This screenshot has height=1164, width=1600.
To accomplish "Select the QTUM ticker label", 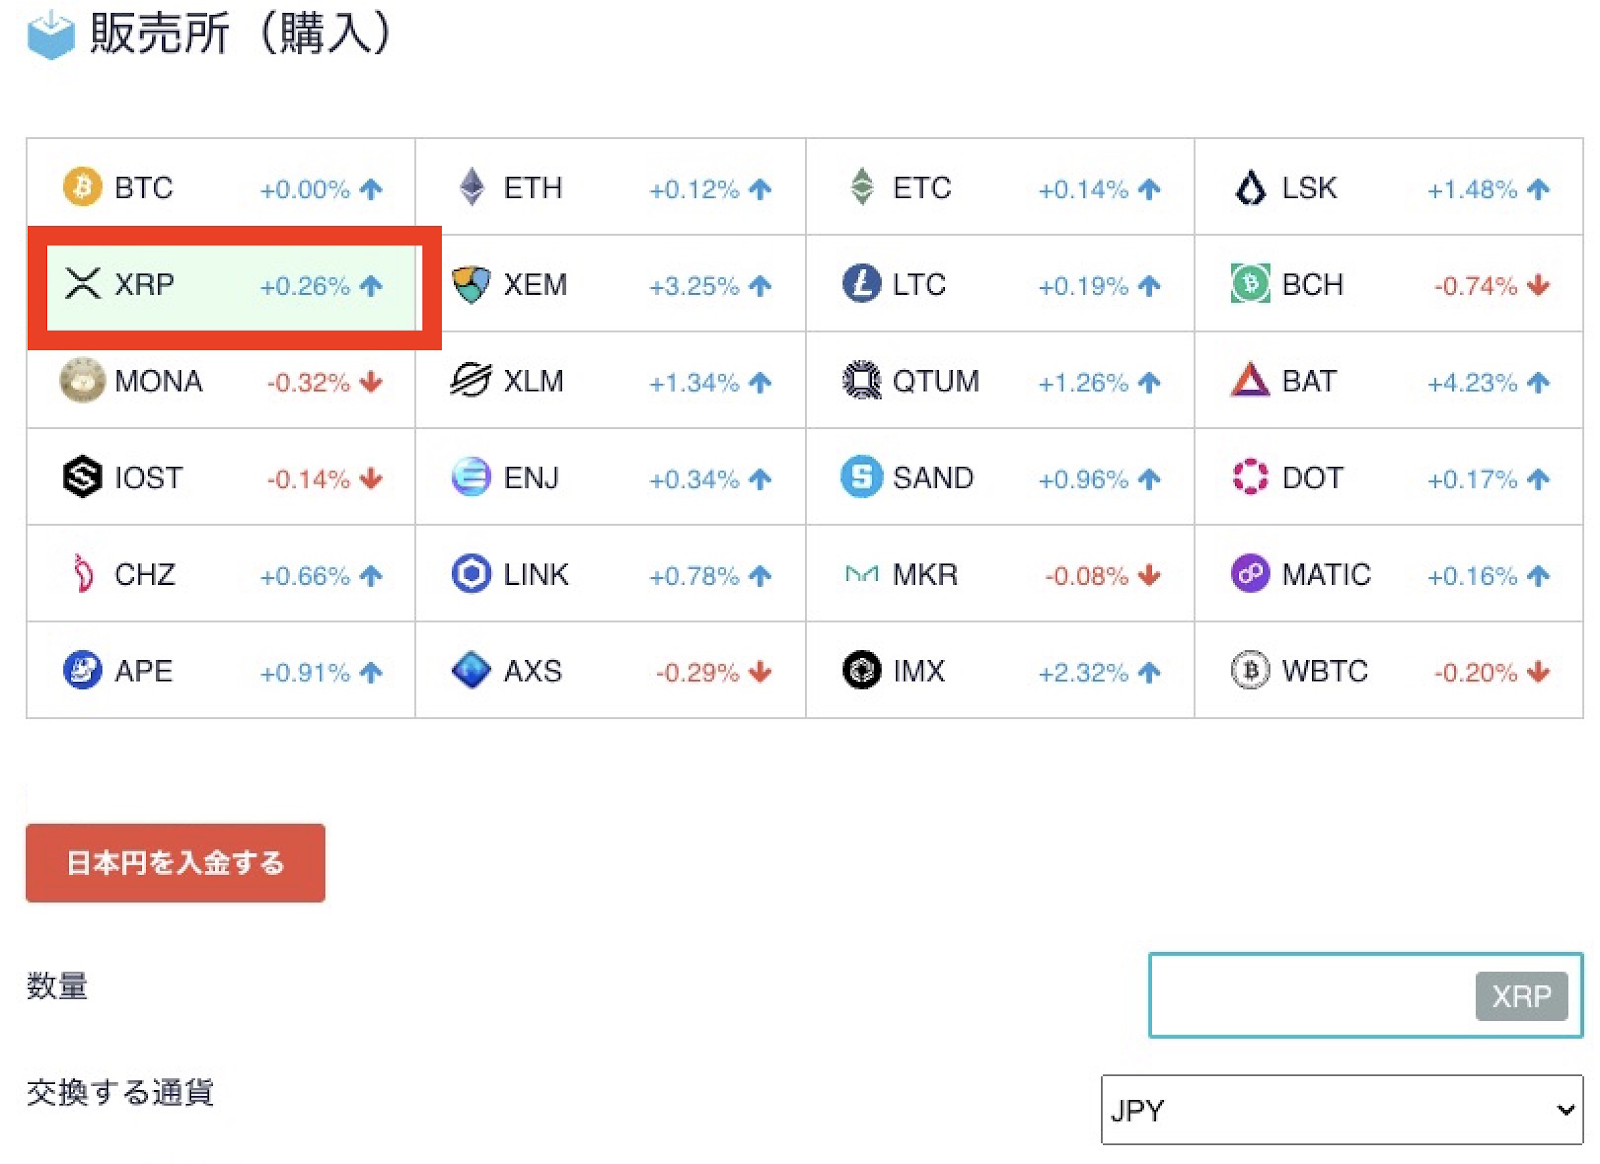I will point(936,381).
